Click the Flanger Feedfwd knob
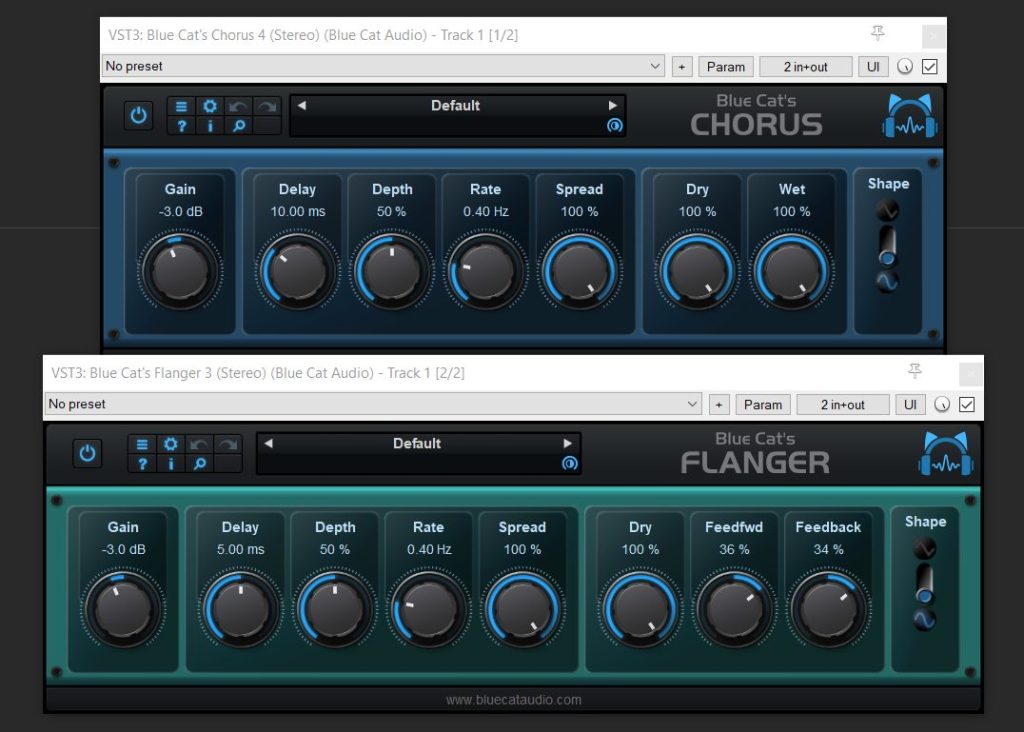Image resolution: width=1024 pixels, height=732 pixels. pos(734,609)
